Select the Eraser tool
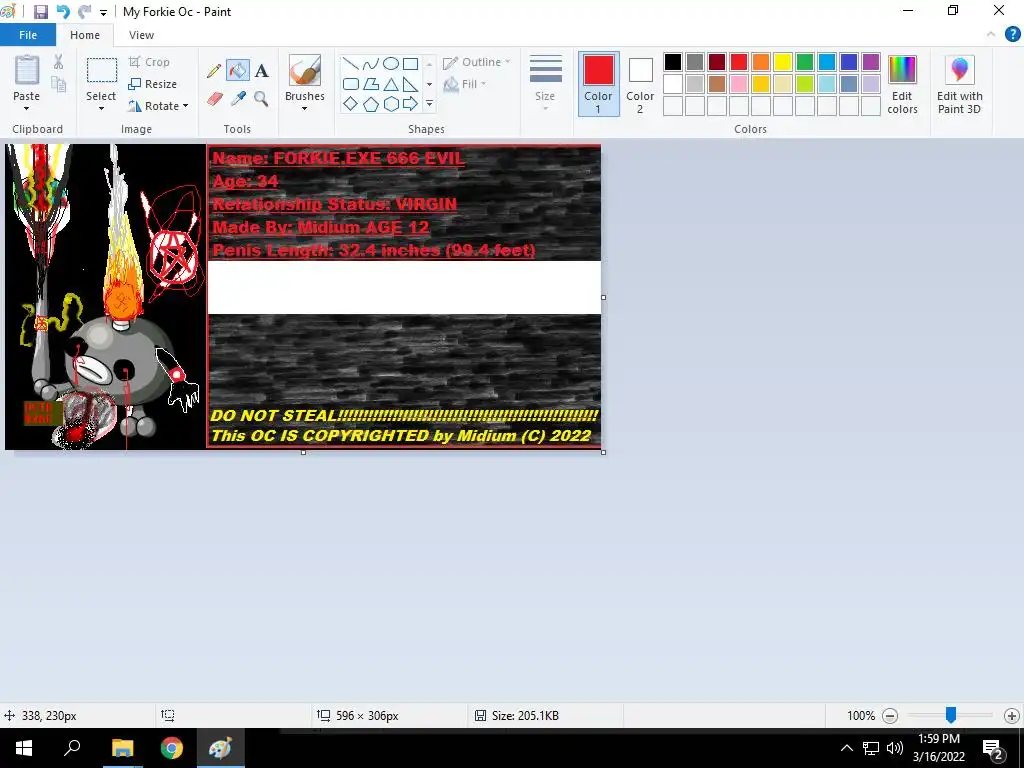The height and width of the screenshot is (768, 1024). (214, 99)
